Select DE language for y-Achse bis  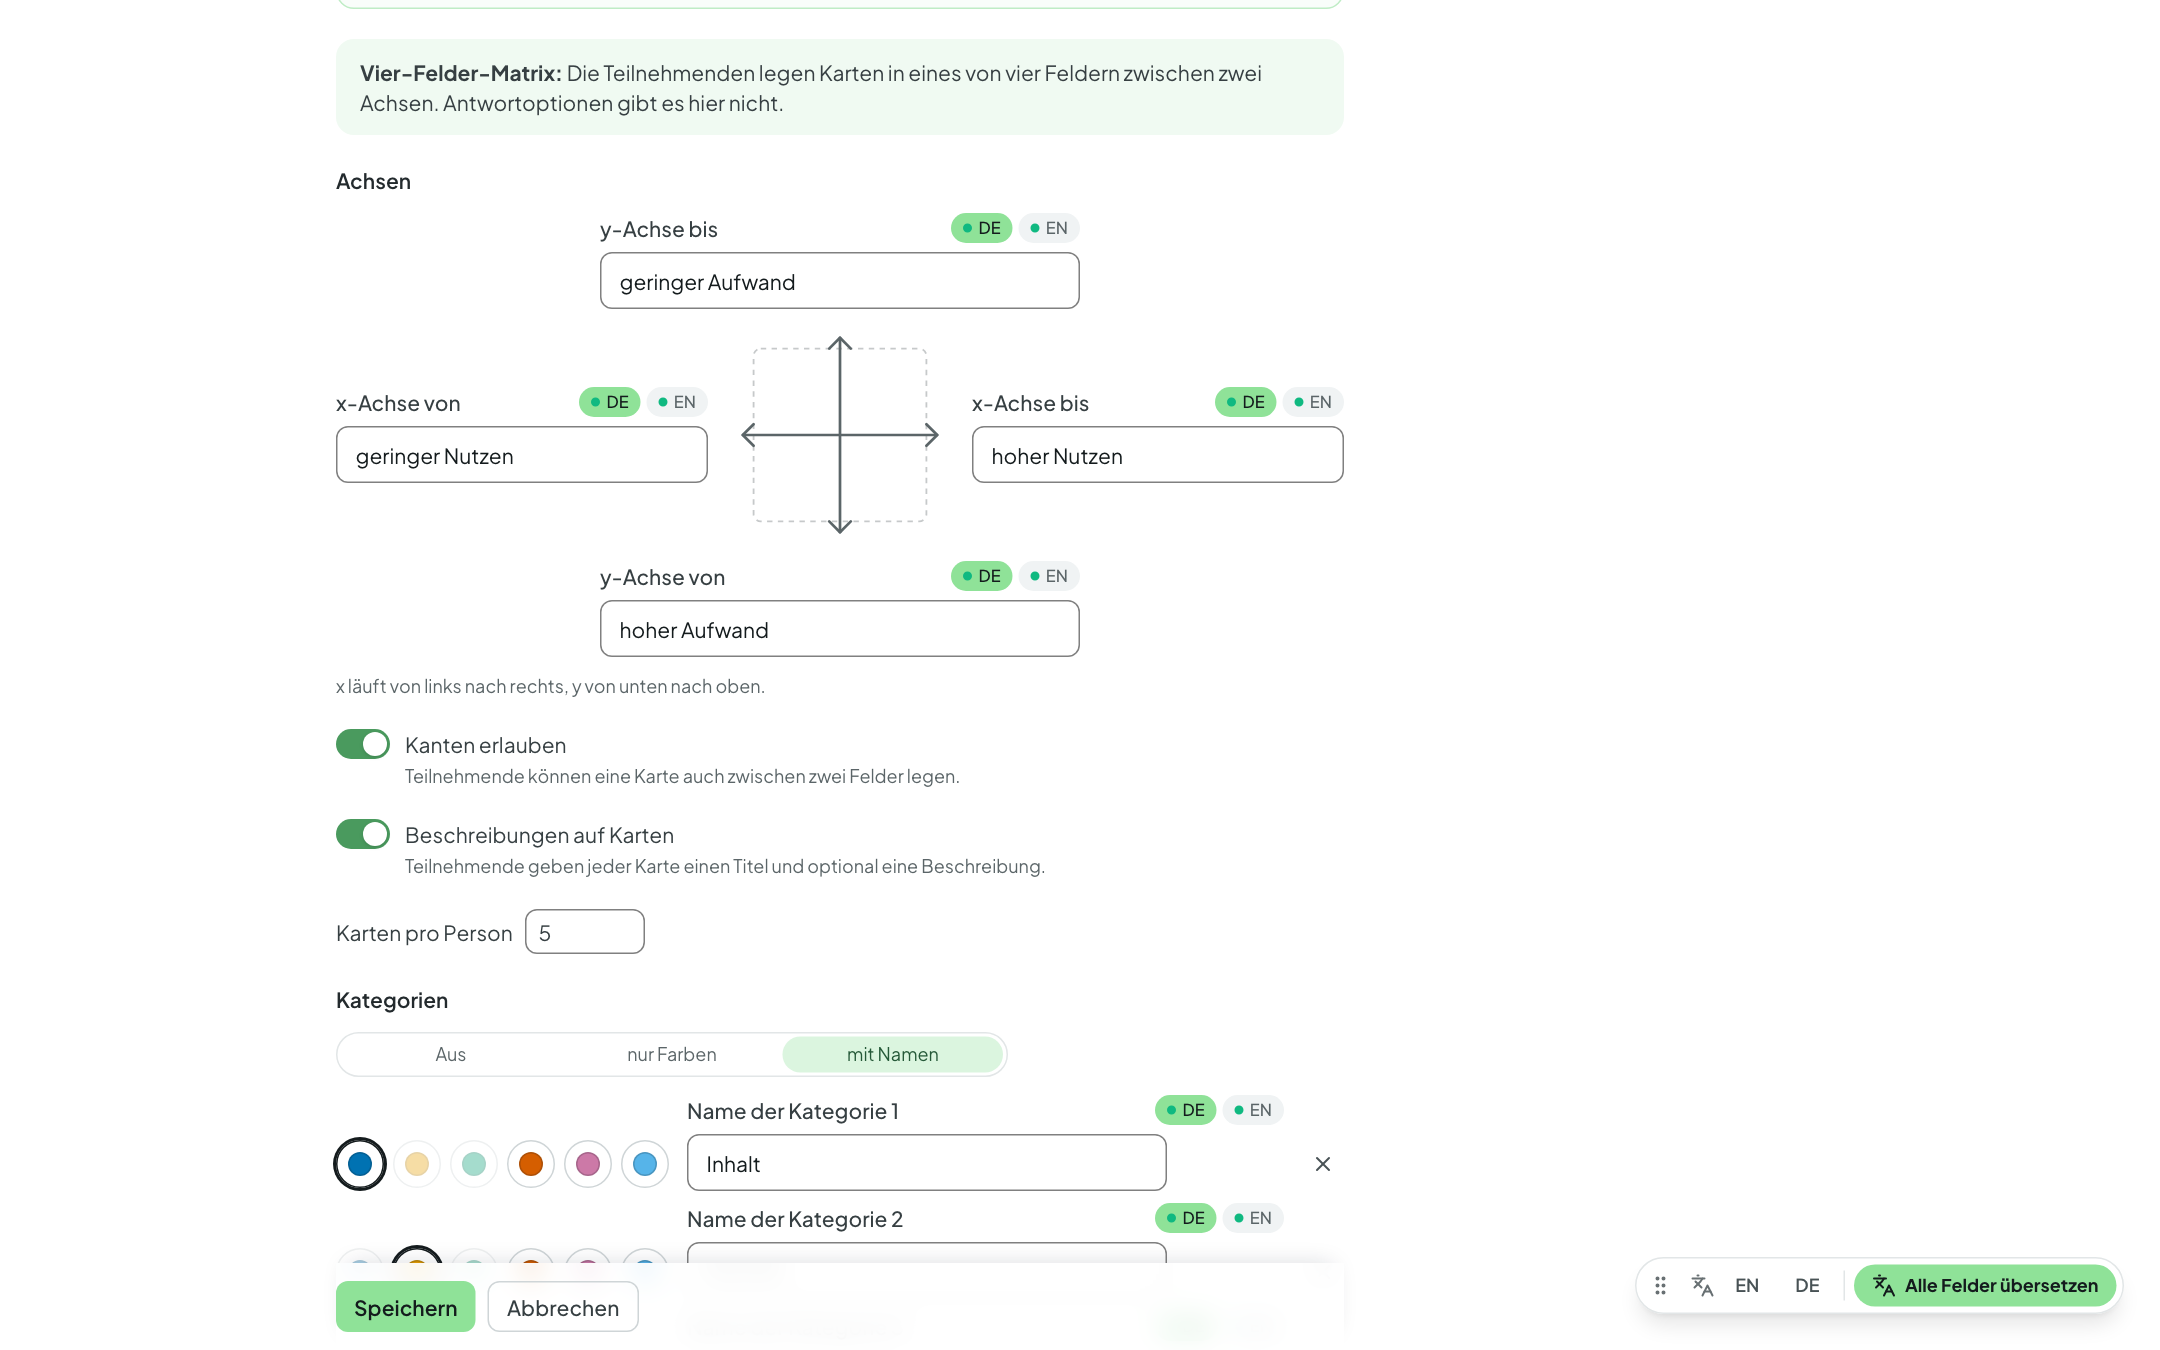[981, 228]
